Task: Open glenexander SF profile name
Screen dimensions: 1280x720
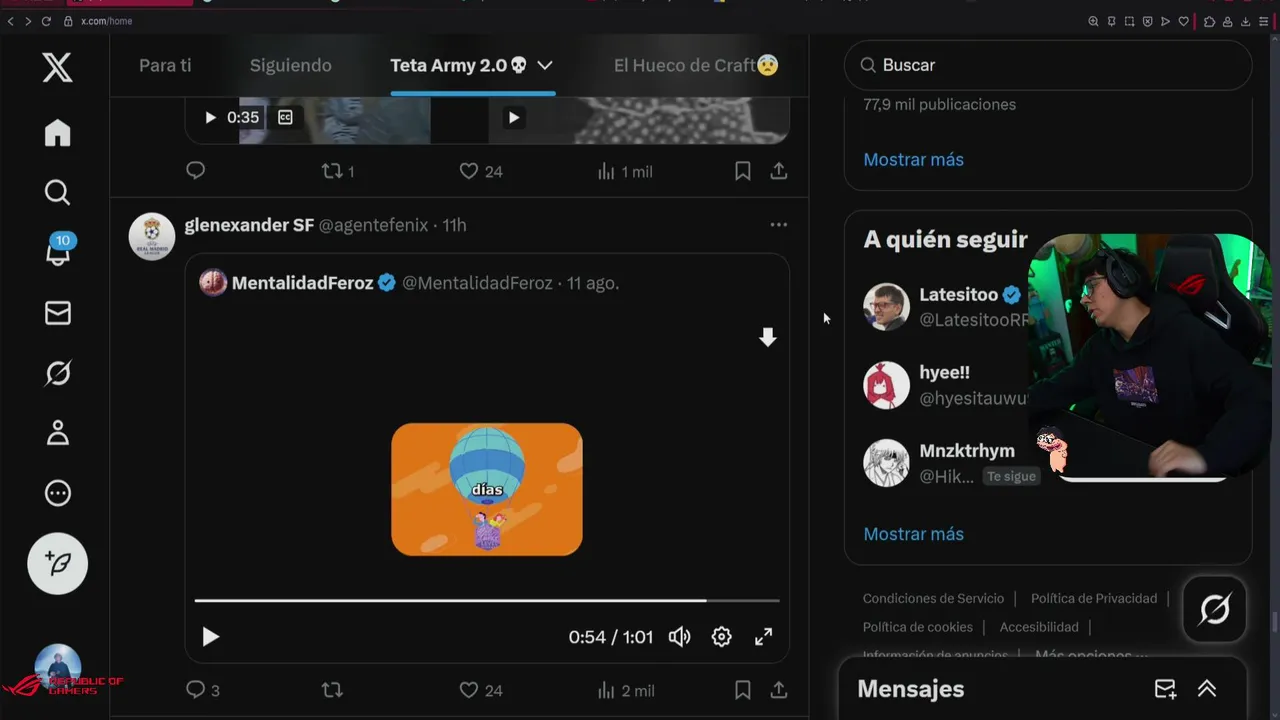Action: tap(249, 225)
